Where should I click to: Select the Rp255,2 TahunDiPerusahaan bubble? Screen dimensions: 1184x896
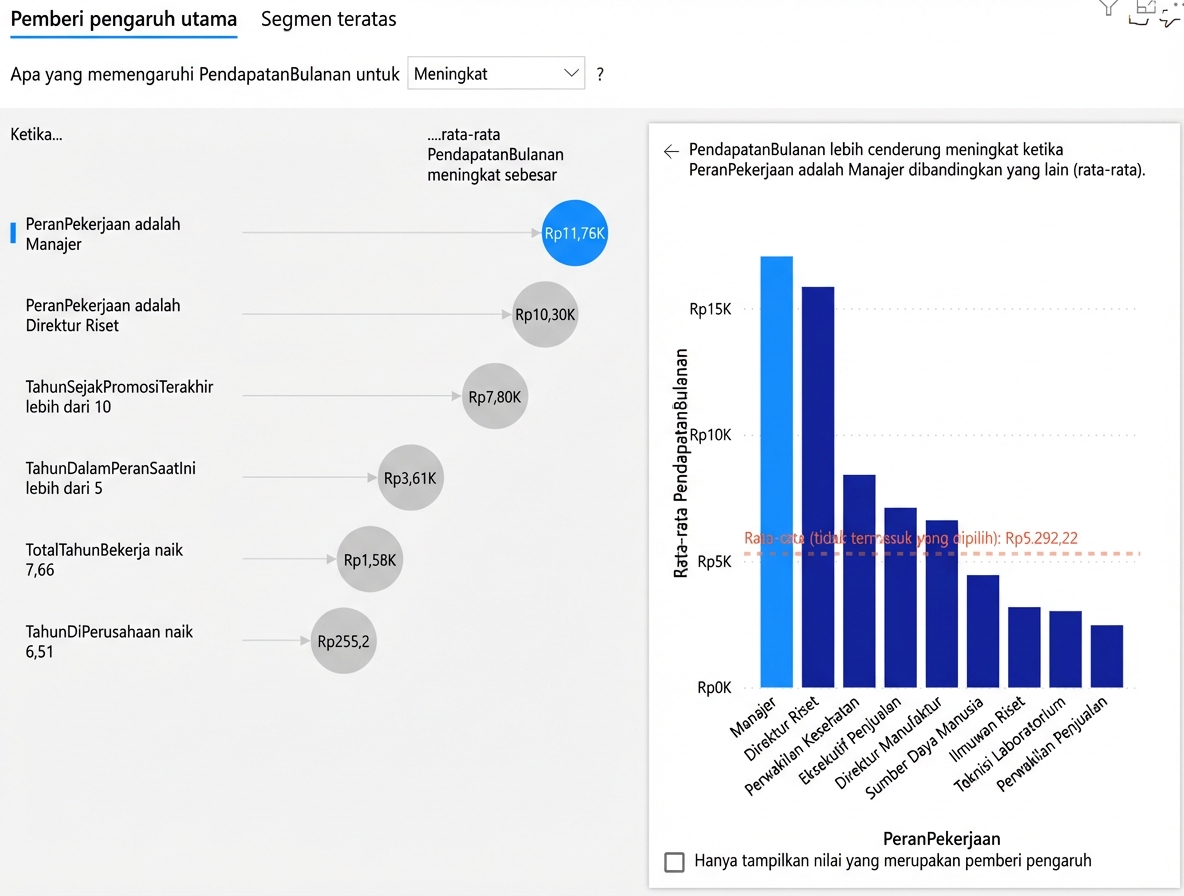tap(343, 641)
